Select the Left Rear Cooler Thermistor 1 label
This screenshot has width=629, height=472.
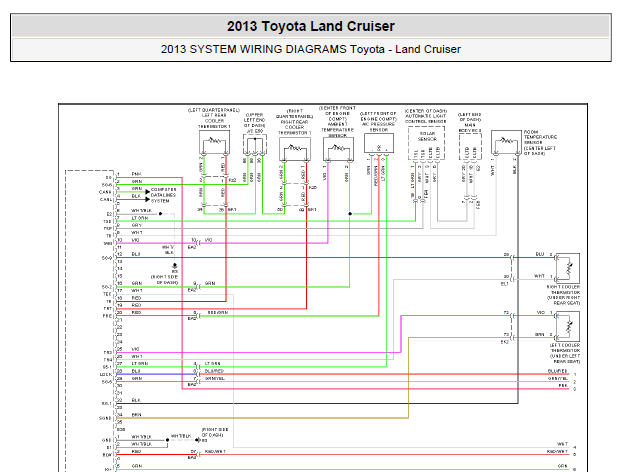tap(214, 118)
